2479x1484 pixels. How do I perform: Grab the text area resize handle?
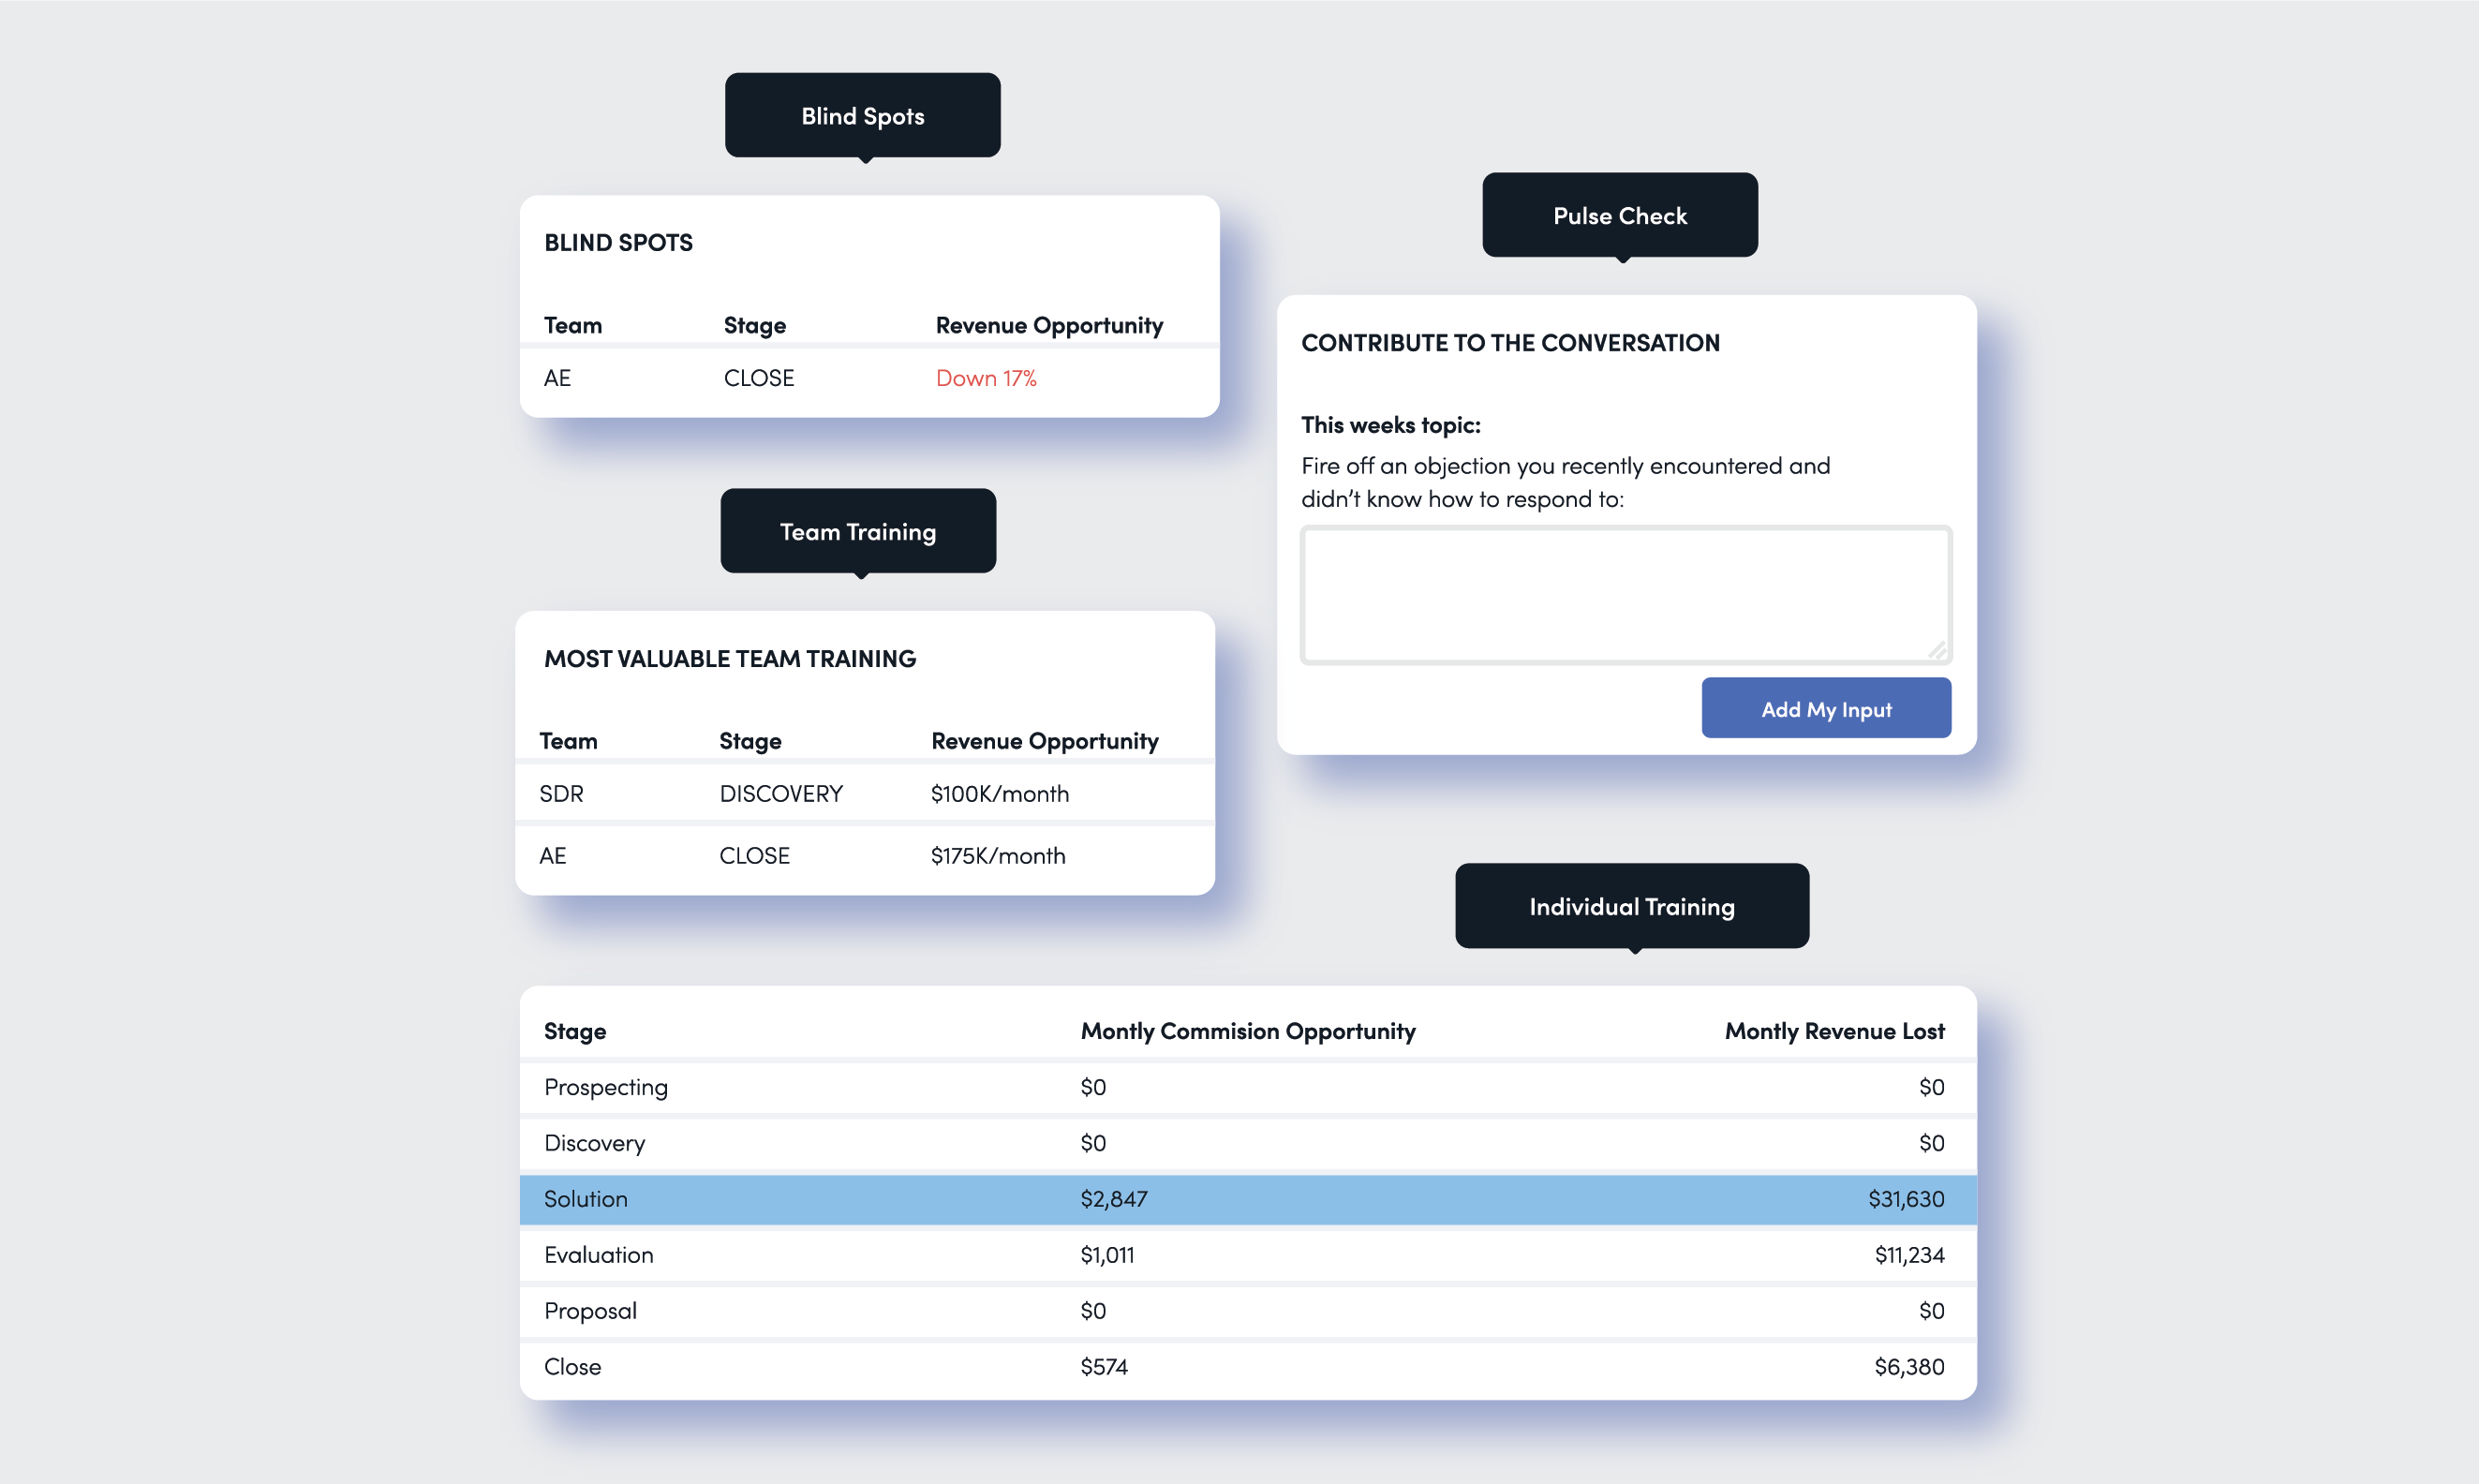click(x=1937, y=651)
